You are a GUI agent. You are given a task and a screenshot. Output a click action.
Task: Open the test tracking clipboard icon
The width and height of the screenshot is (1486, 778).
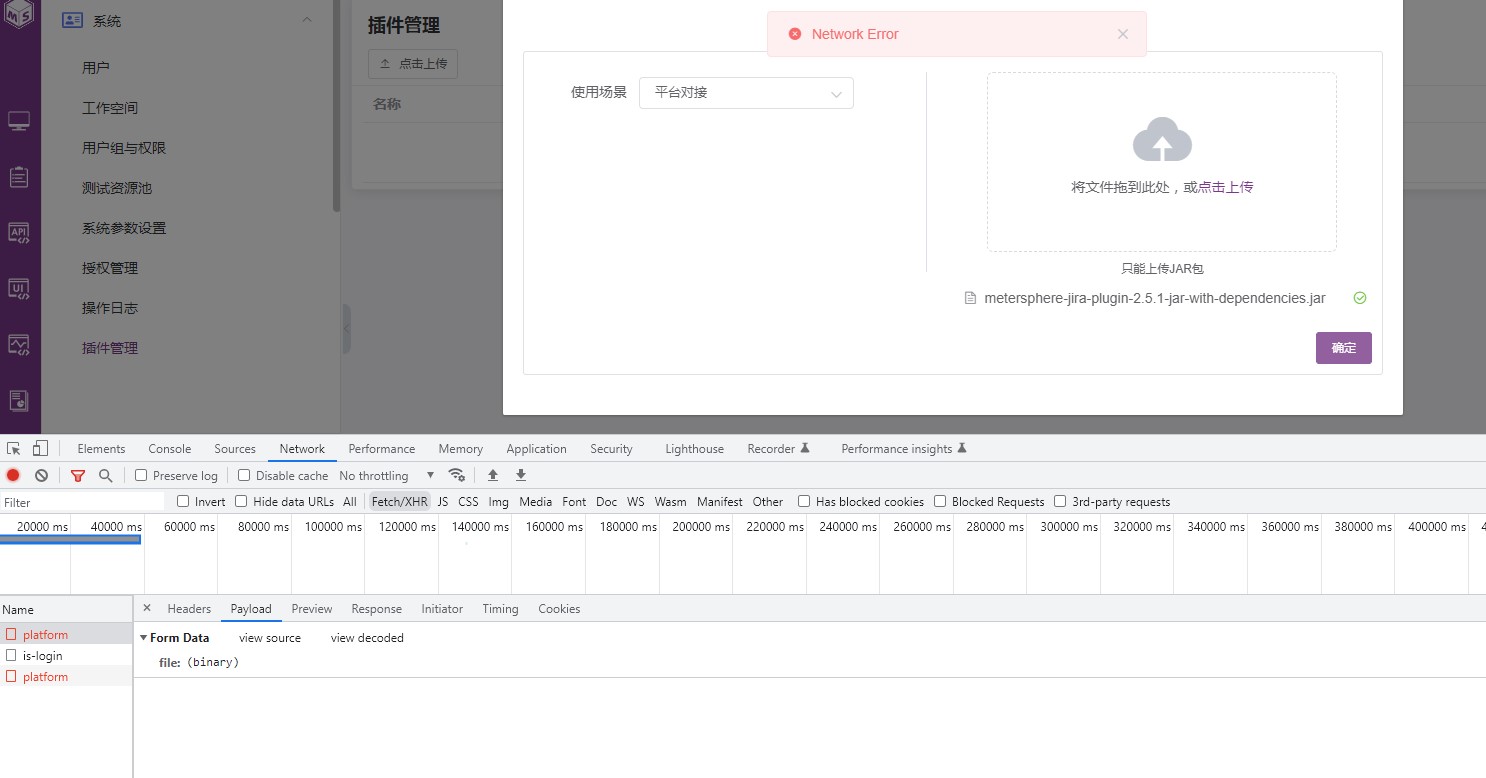point(20,176)
